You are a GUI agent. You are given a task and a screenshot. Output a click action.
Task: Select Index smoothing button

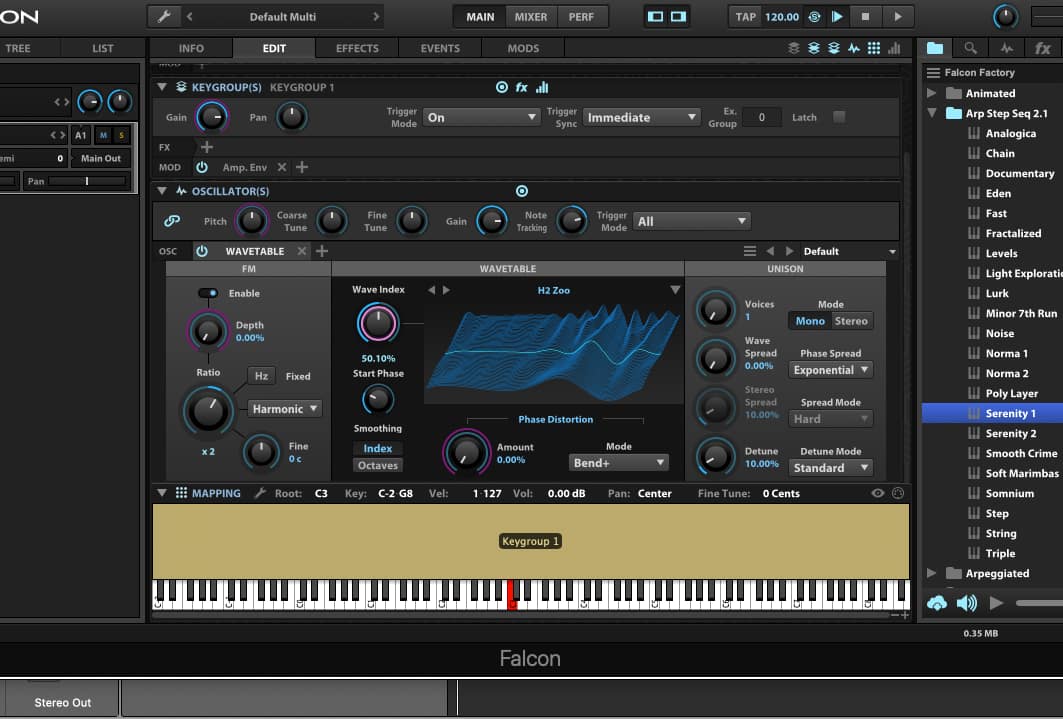pos(378,449)
